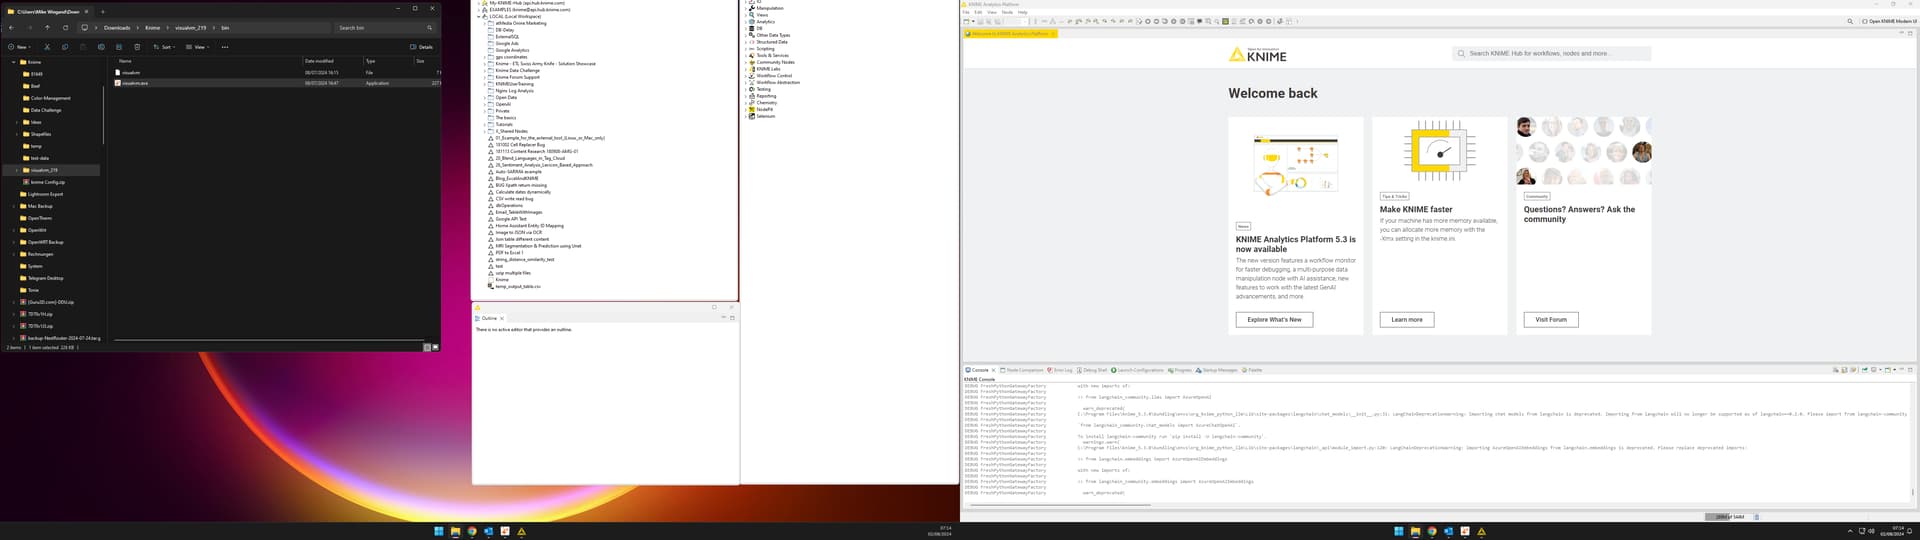Rename the selected file in File Explorer
This screenshot has height=540, width=1920.
(101, 47)
